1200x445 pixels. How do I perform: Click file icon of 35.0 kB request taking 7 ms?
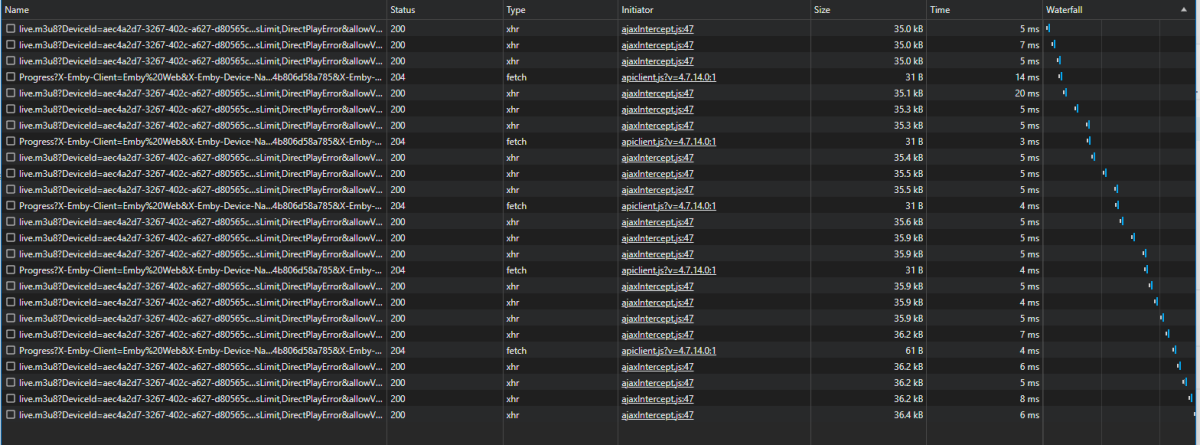coord(11,45)
